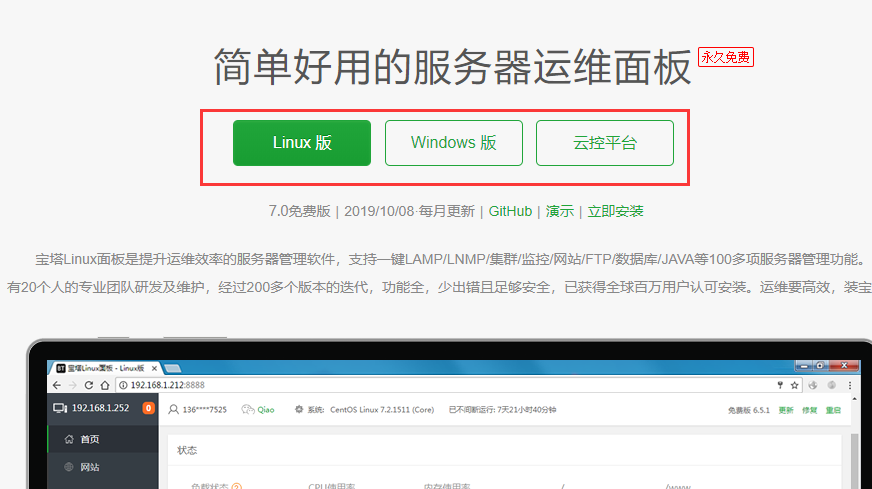Click the browser home icon
This screenshot has width=872, height=489.
(x=105, y=385)
